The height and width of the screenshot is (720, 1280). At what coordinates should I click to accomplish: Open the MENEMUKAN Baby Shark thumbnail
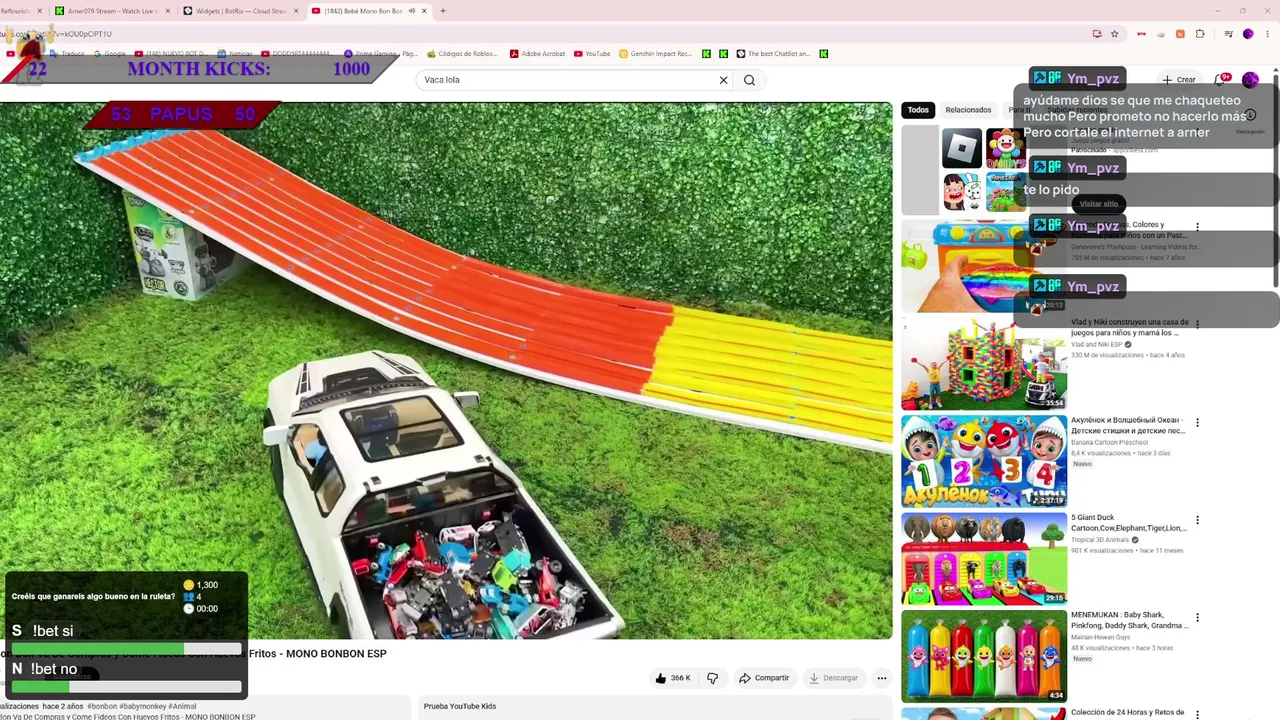click(x=984, y=656)
